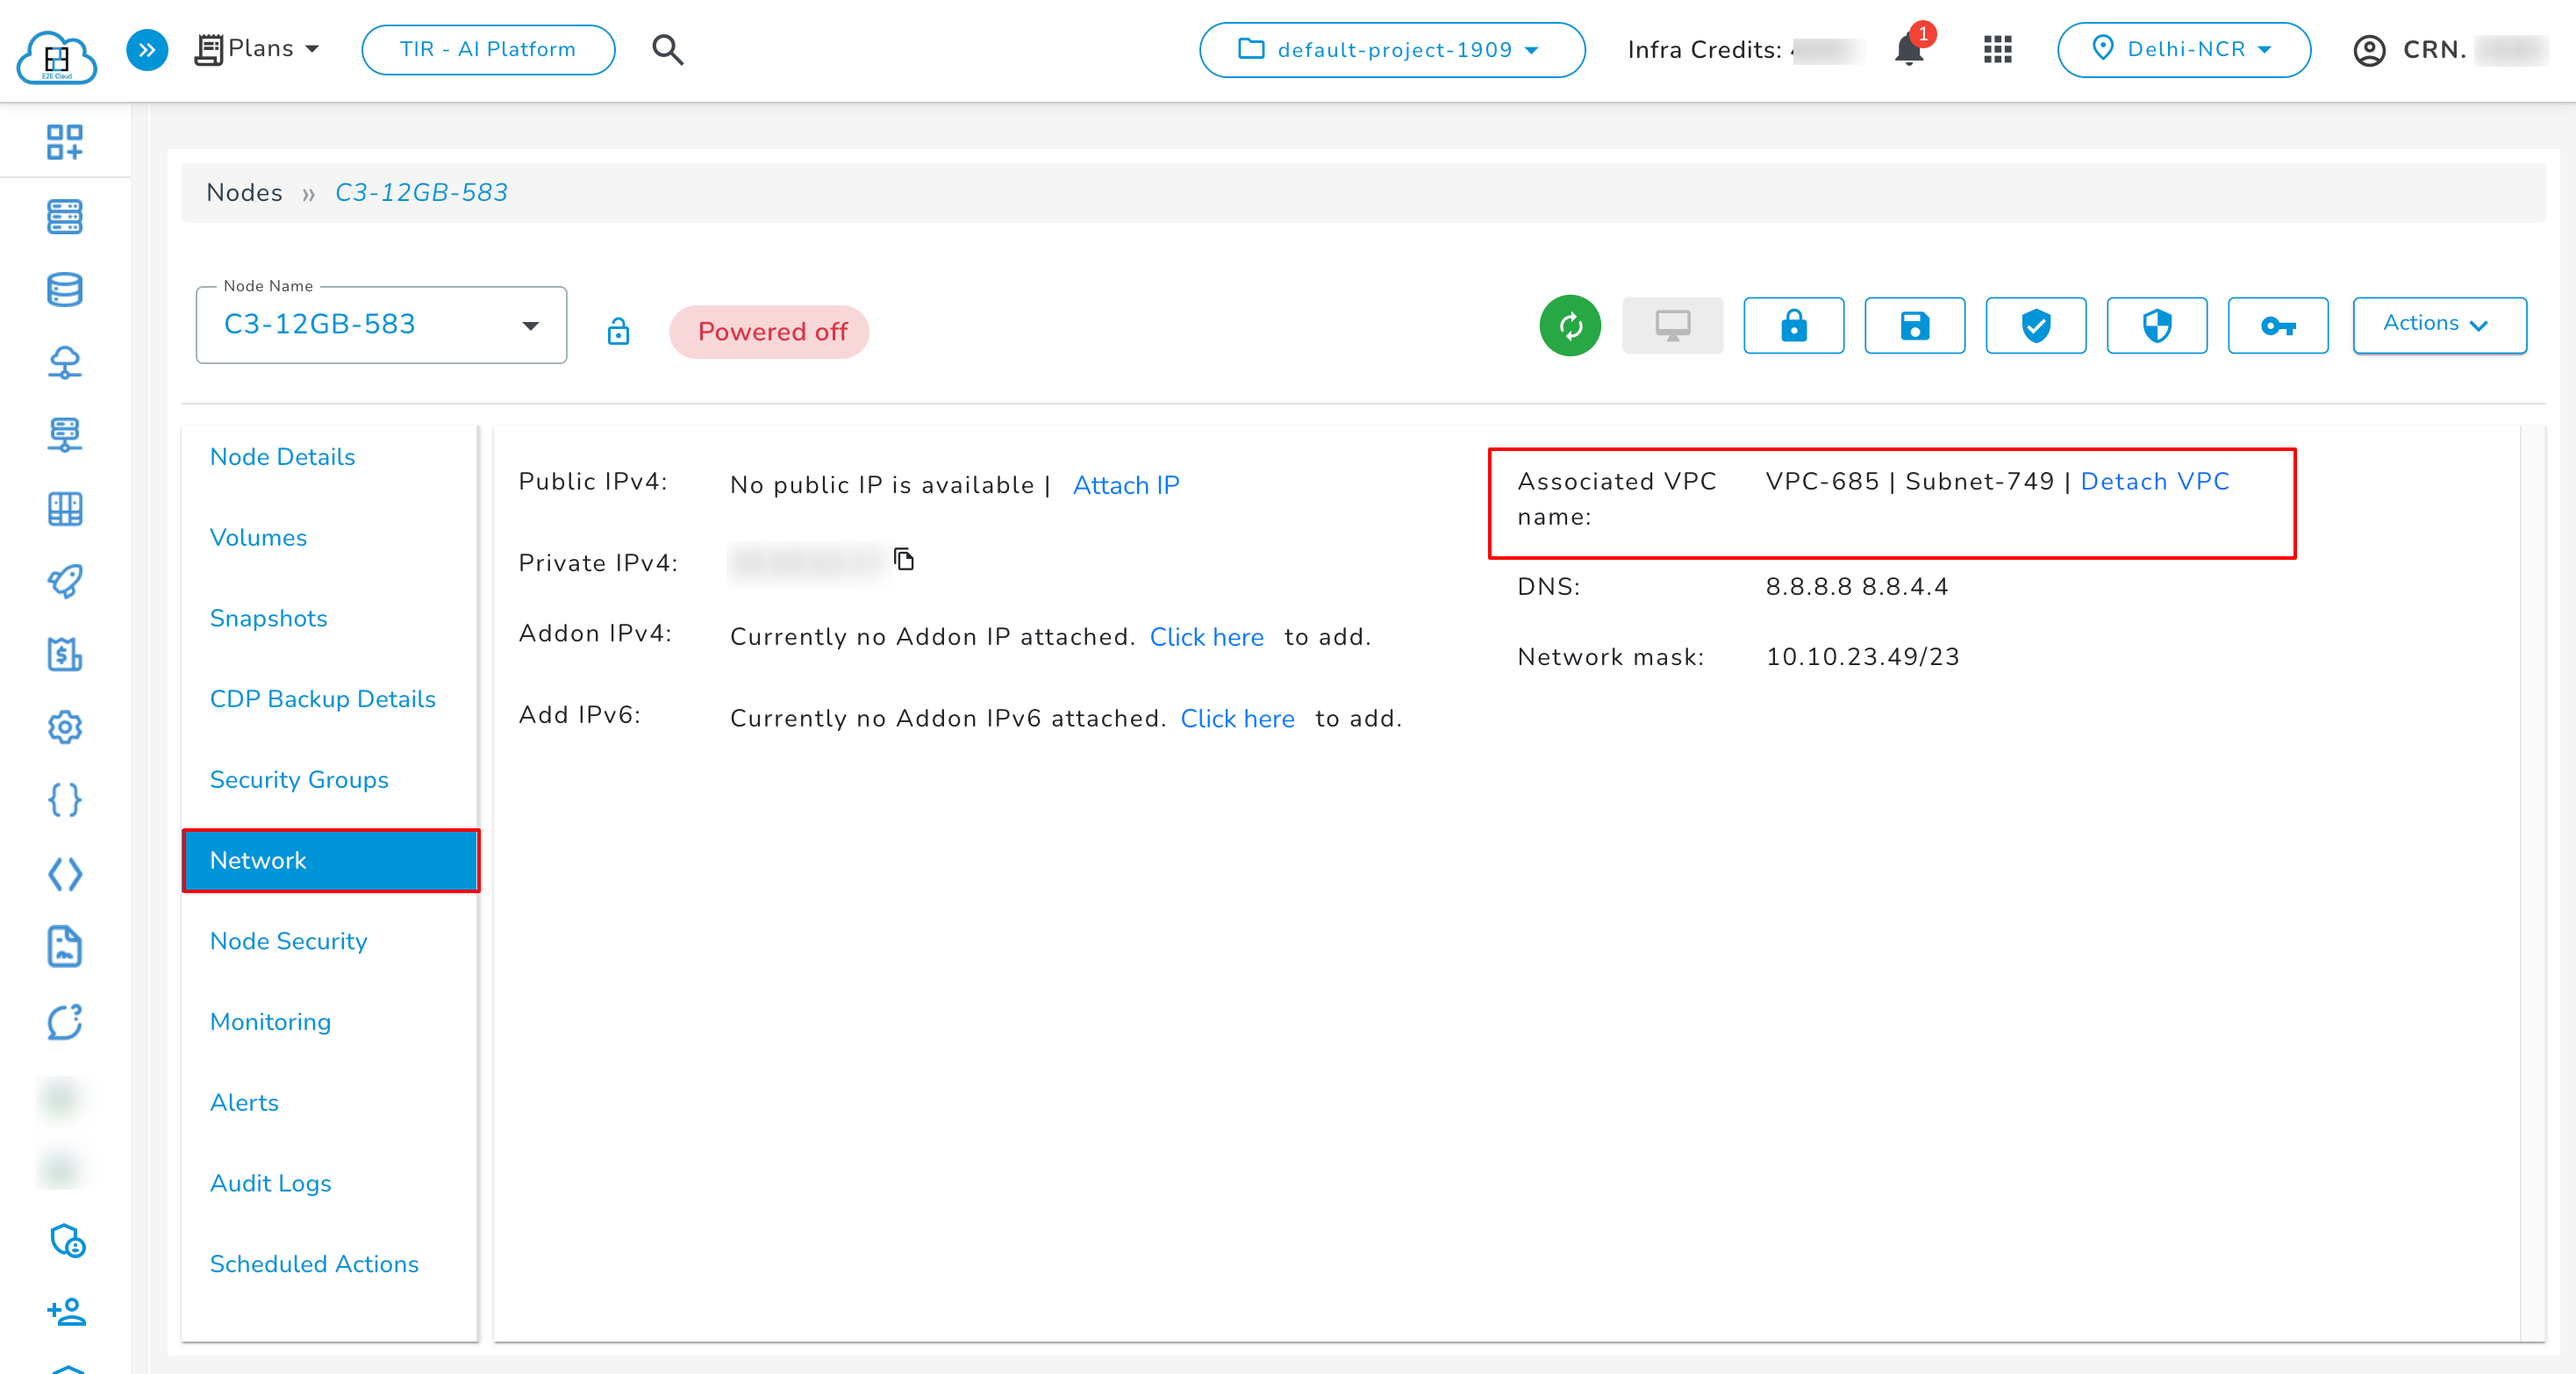This screenshot has height=1374, width=2576.
Task: Open the billing invoice icon in sidebar
Action: (64, 655)
